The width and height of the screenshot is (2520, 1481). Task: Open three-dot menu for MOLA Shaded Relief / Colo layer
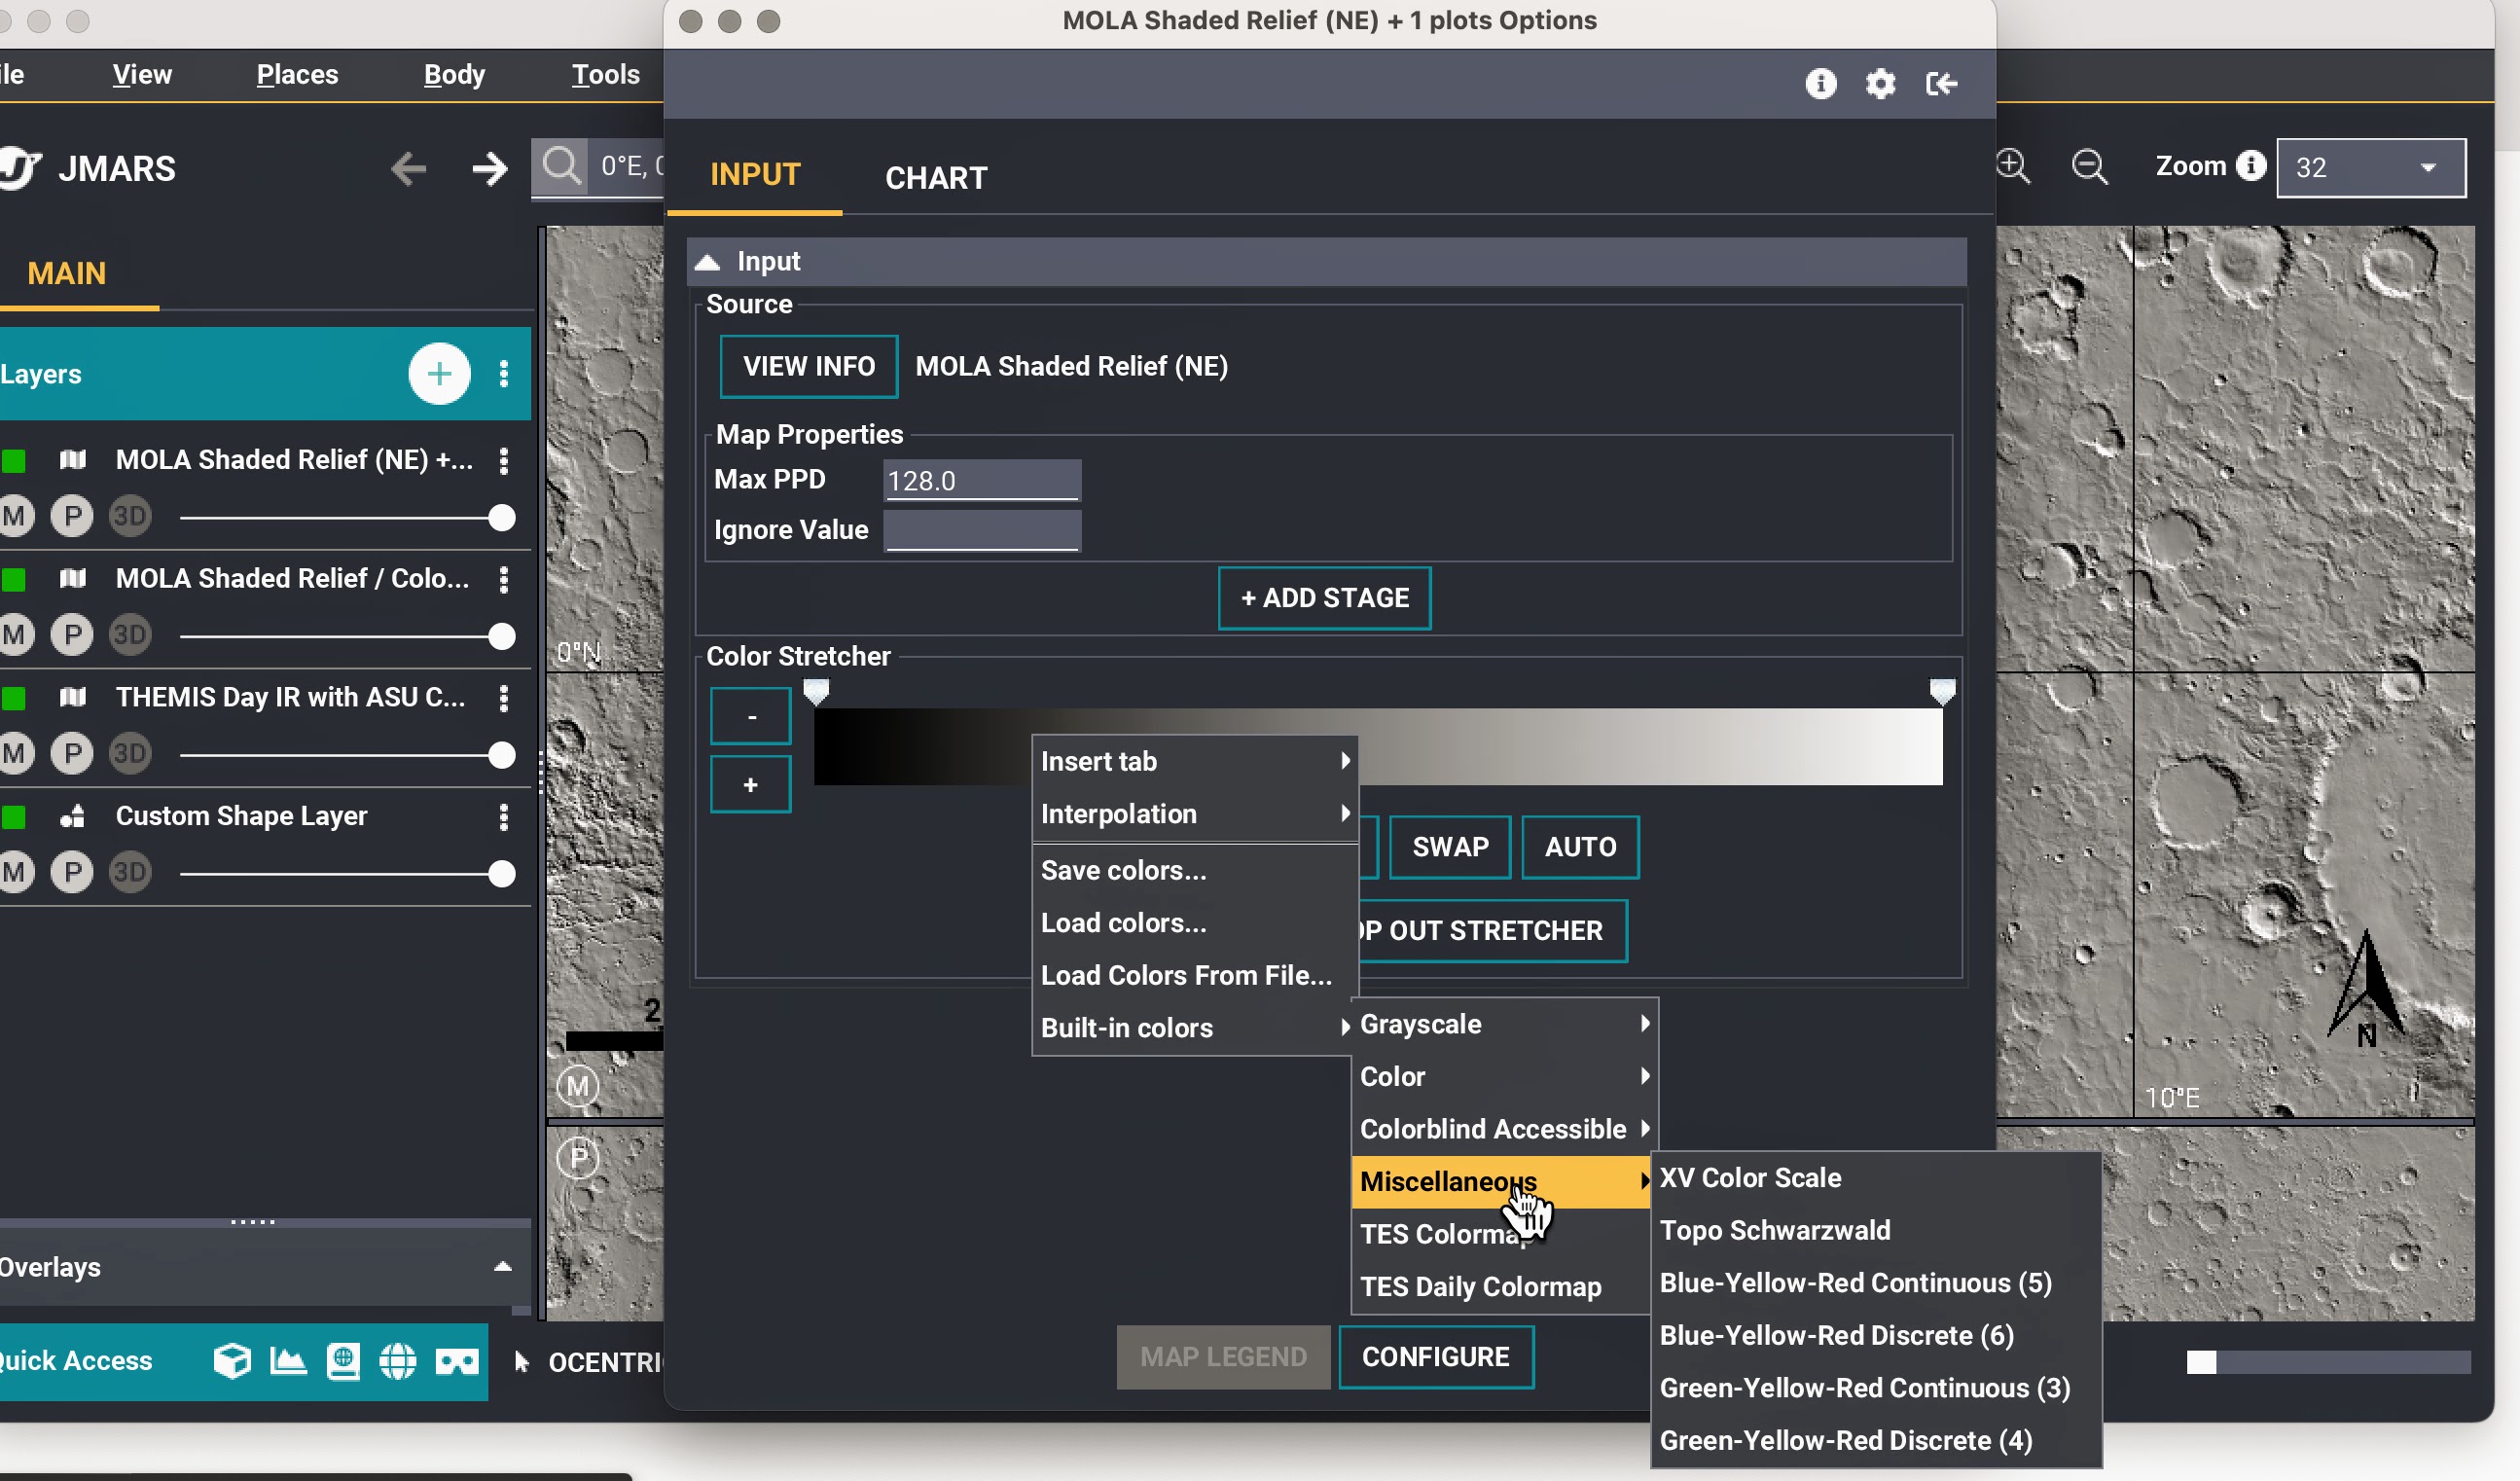tap(504, 579)
